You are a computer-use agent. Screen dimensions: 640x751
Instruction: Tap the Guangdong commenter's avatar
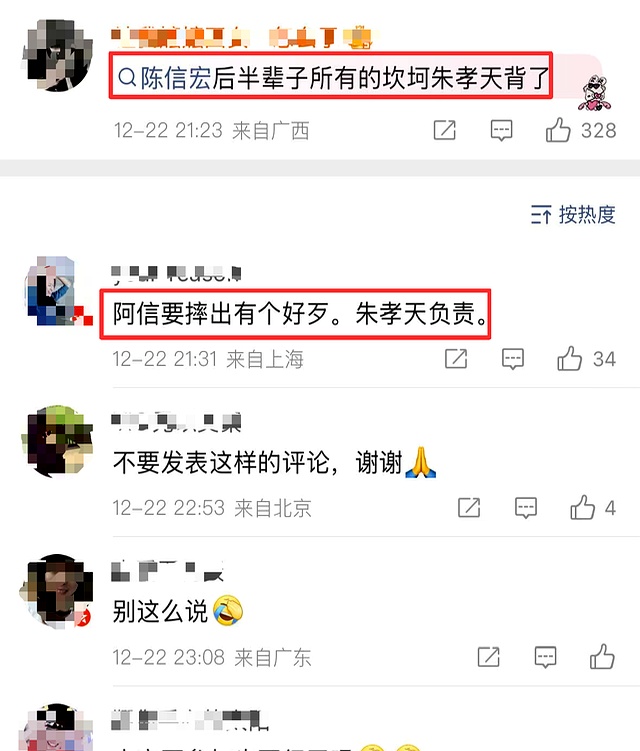pos(57,591)
